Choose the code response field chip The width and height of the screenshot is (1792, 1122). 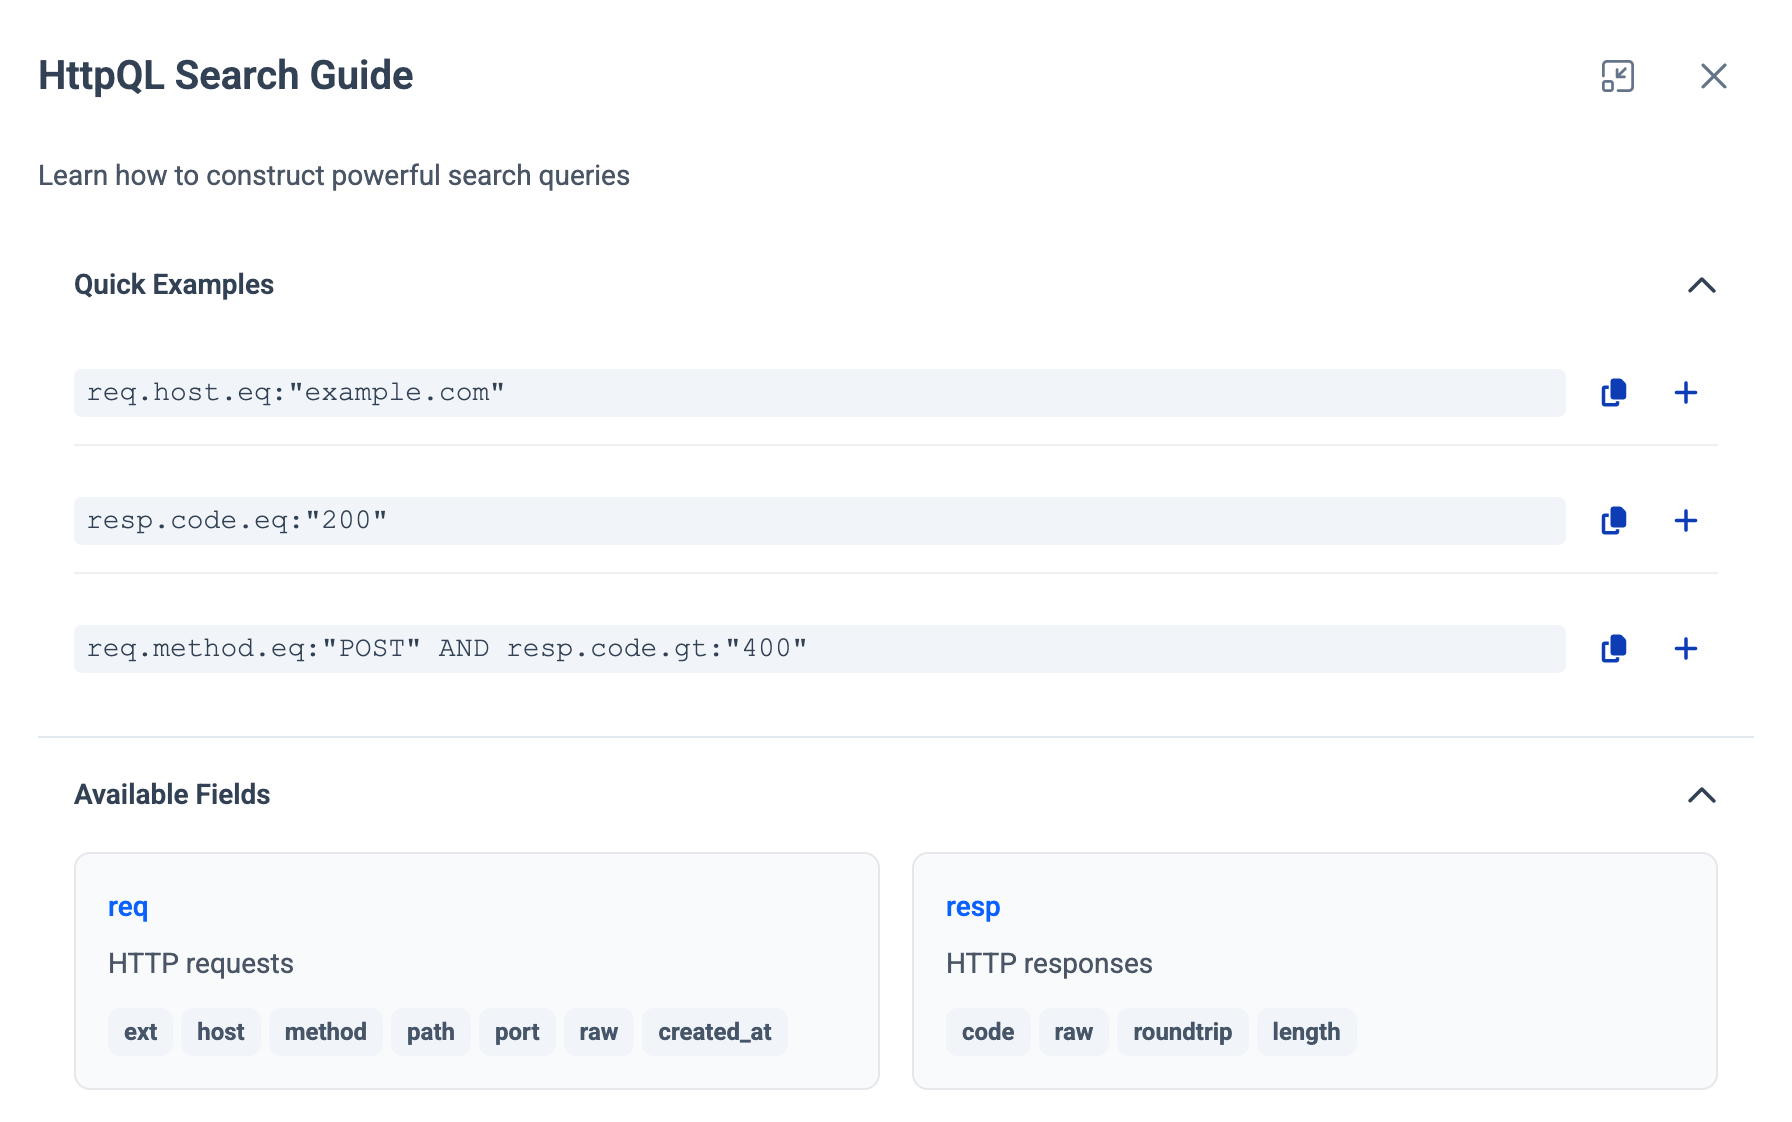[x=988, y=1032]
